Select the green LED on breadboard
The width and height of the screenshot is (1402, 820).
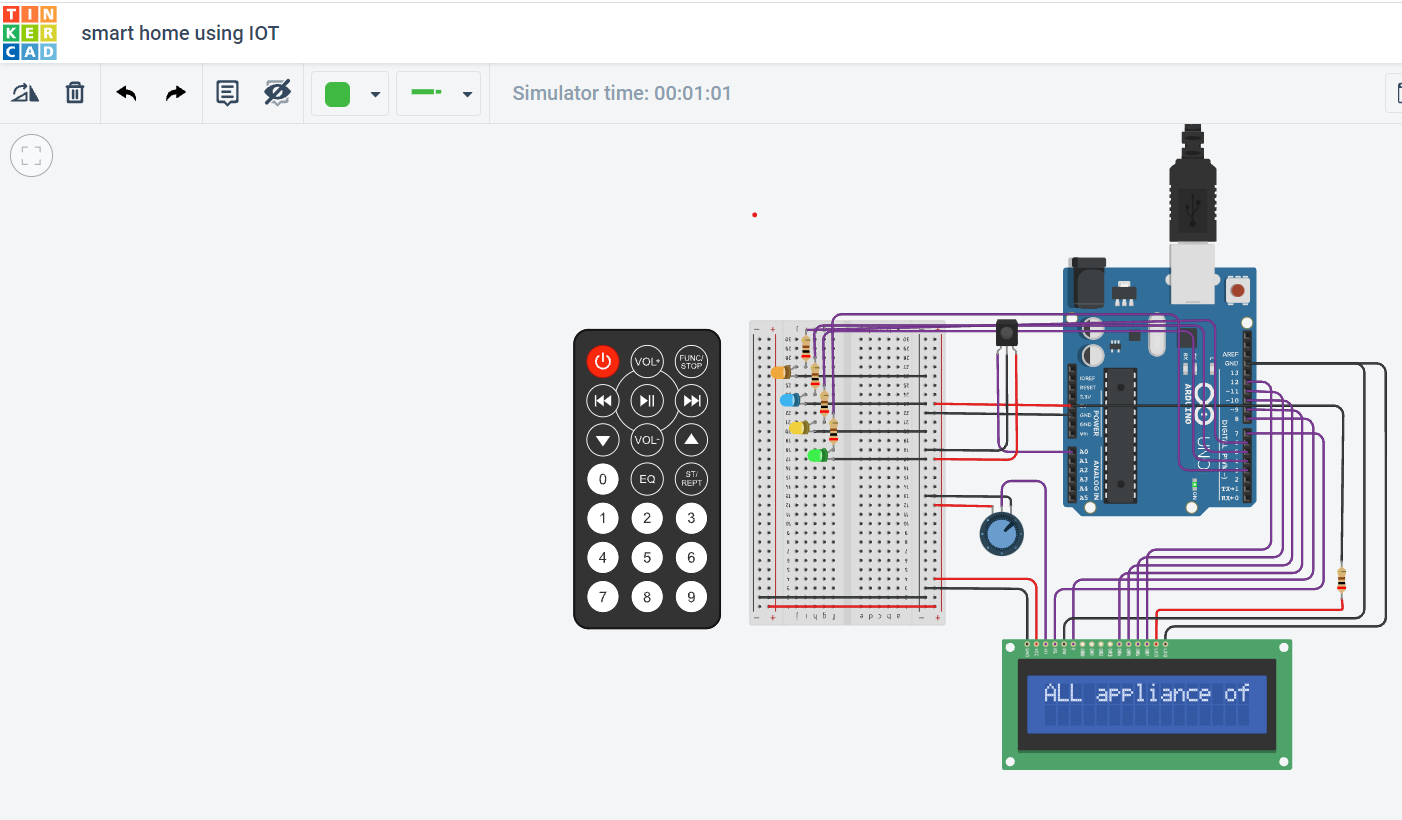click(817, 455)
